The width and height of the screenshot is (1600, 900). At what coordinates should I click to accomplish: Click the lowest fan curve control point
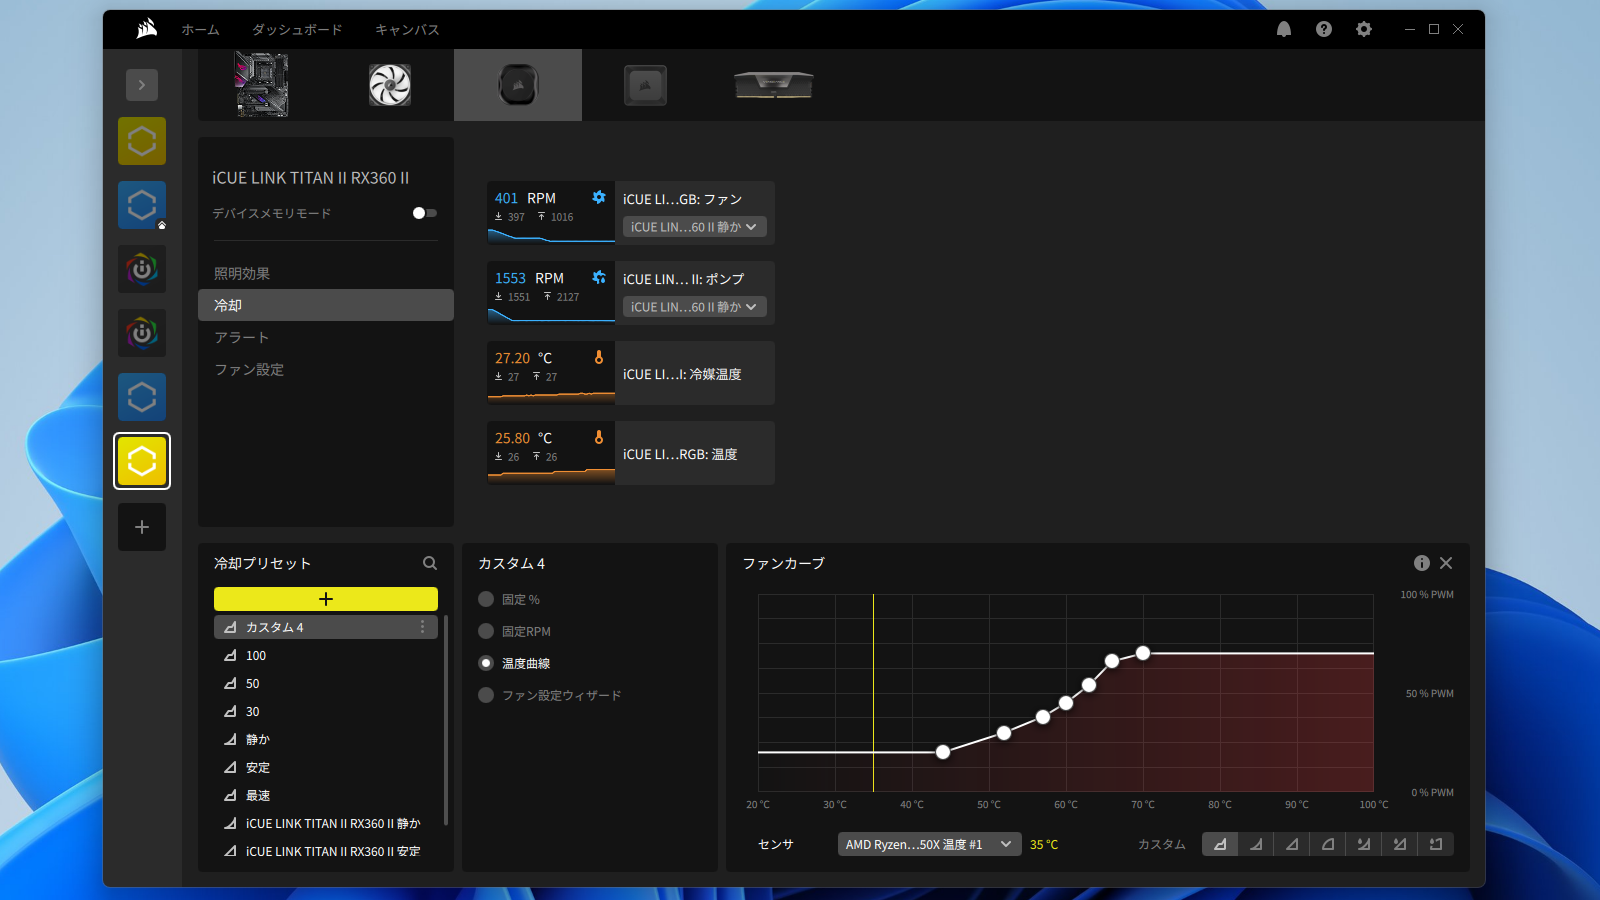(x=943, y=752)
